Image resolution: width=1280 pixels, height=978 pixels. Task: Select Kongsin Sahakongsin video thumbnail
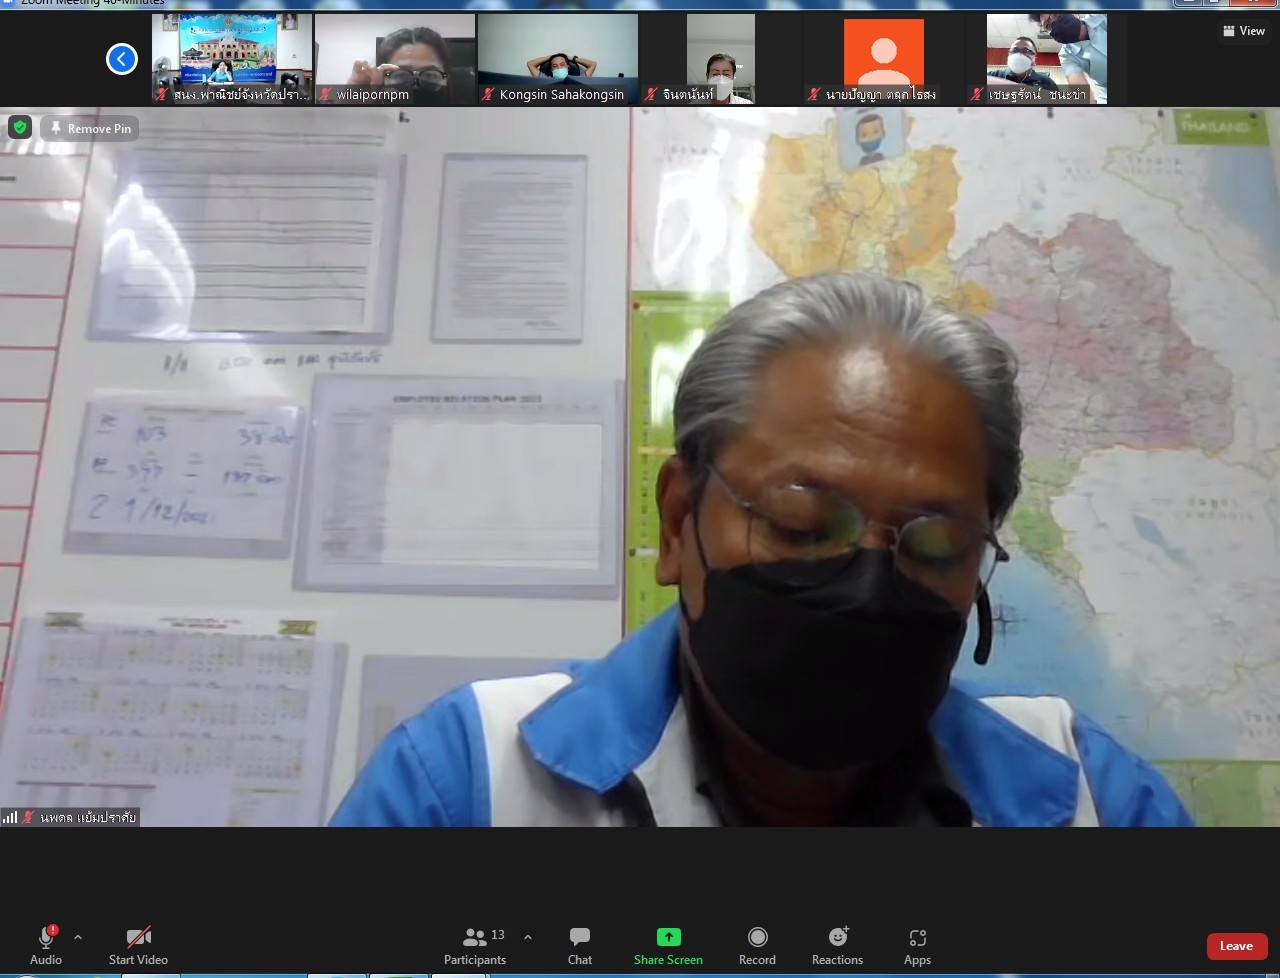coord(558,58)
